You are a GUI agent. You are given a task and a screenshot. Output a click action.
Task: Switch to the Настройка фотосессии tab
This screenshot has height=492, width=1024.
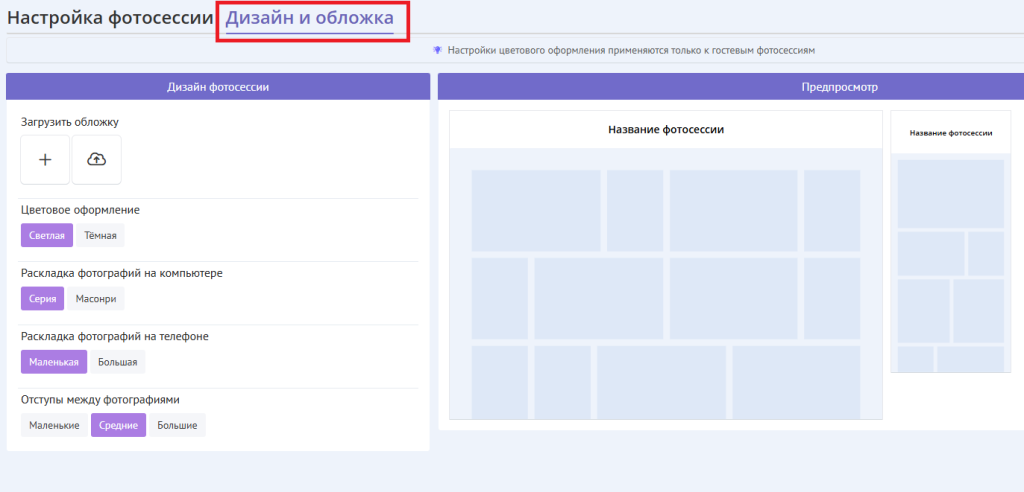point(110,18)
